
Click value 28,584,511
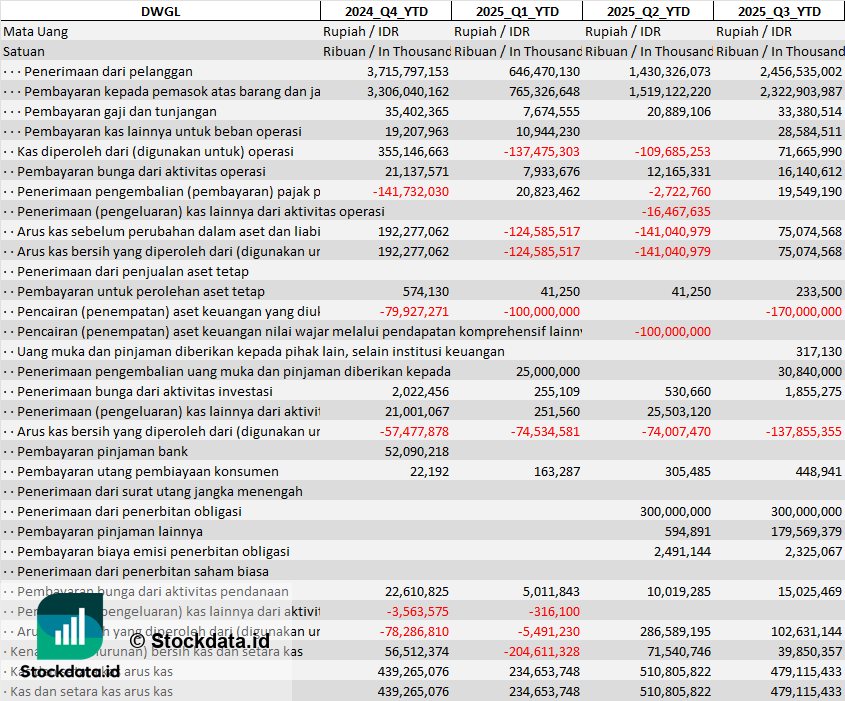click(810, 131)
